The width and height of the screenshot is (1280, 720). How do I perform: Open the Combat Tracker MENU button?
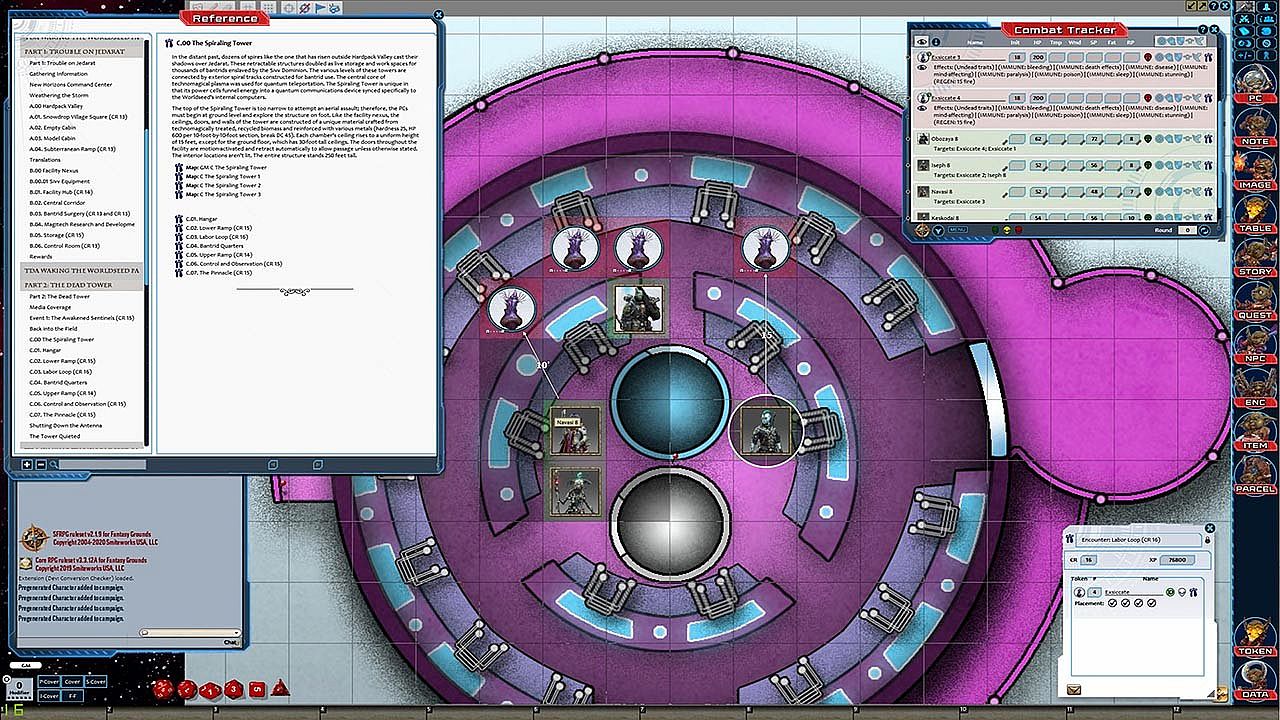[956, 230]
